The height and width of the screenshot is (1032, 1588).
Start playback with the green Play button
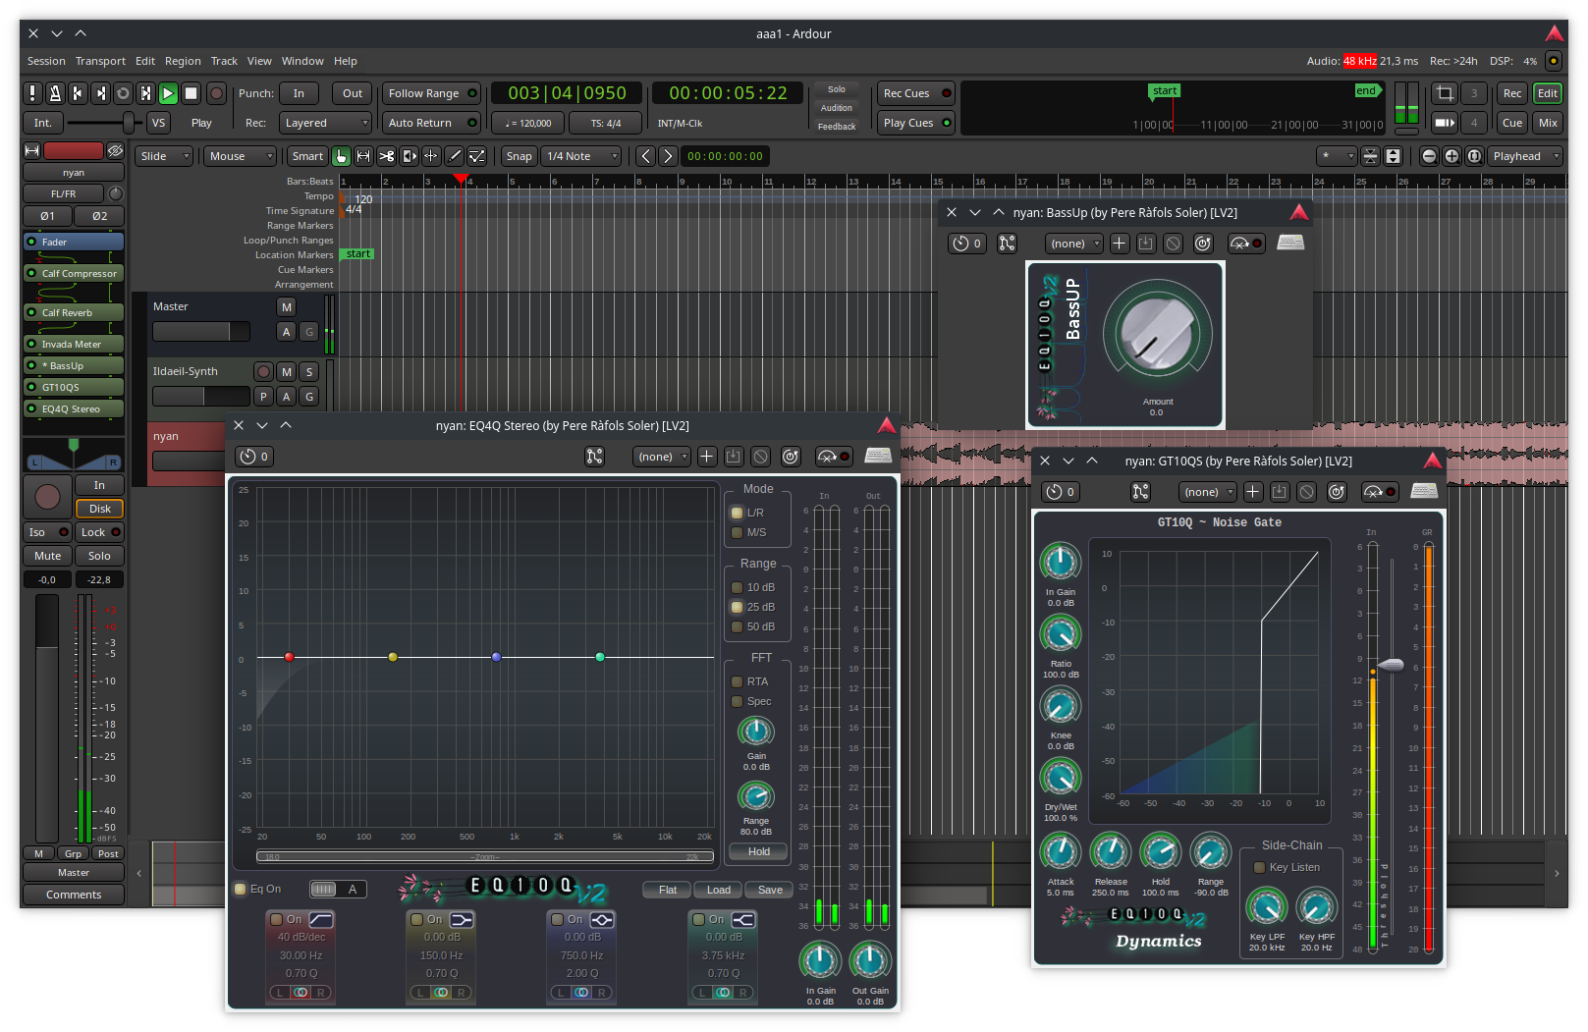(168, 93)
